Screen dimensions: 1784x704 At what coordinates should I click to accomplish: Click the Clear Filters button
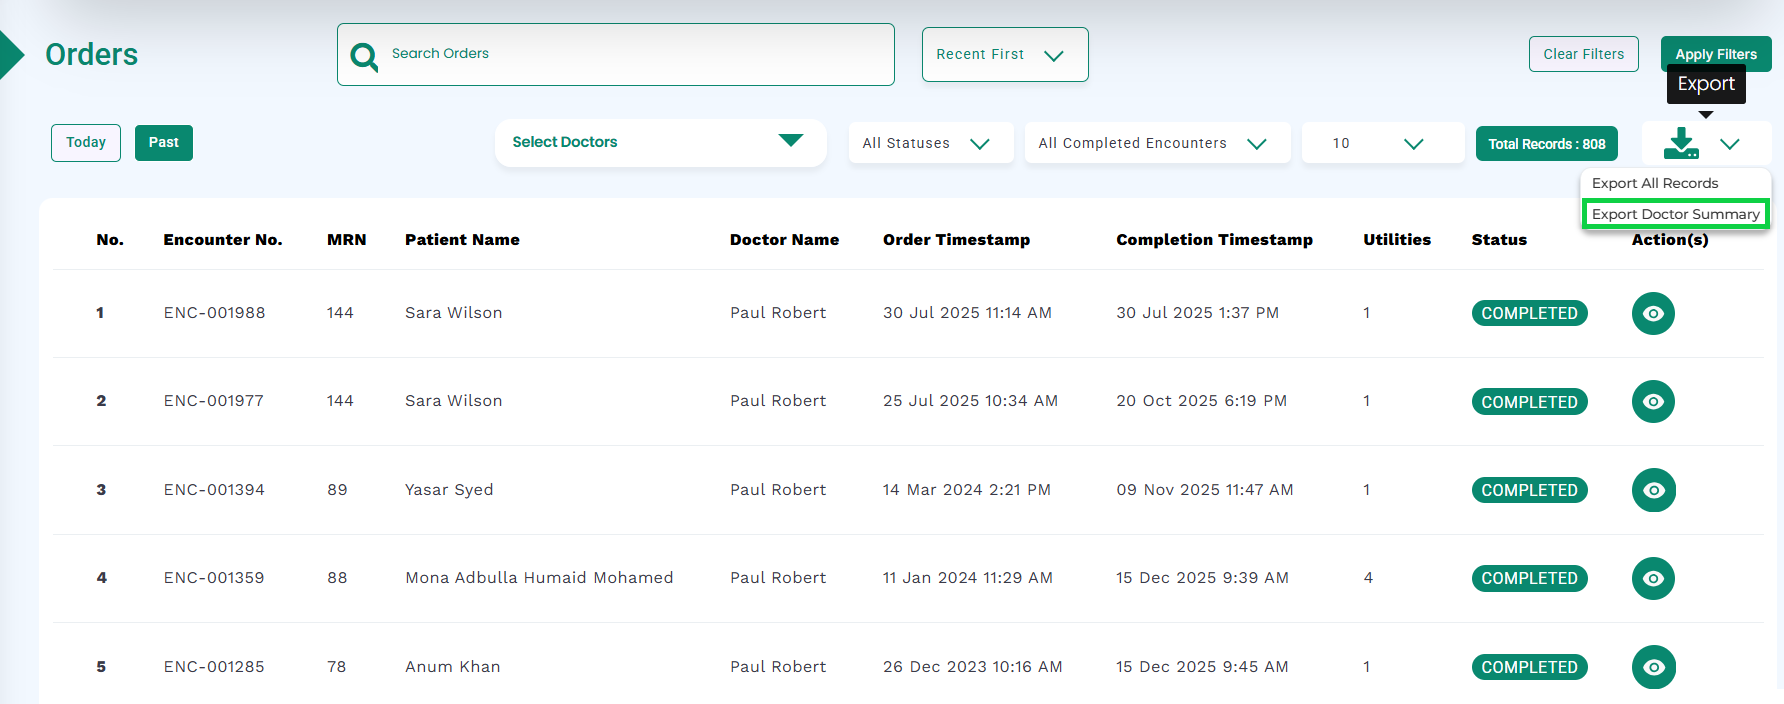tap(1583, 54)
